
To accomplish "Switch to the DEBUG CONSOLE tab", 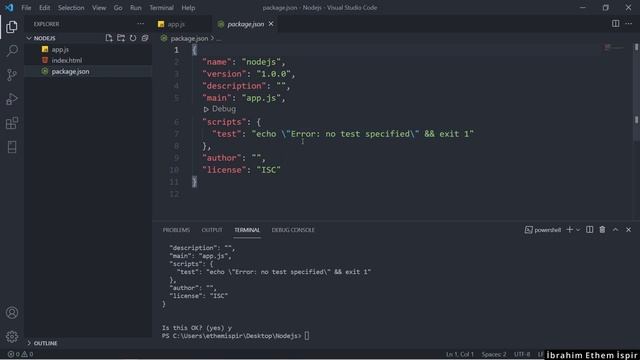I will (293, 230).
